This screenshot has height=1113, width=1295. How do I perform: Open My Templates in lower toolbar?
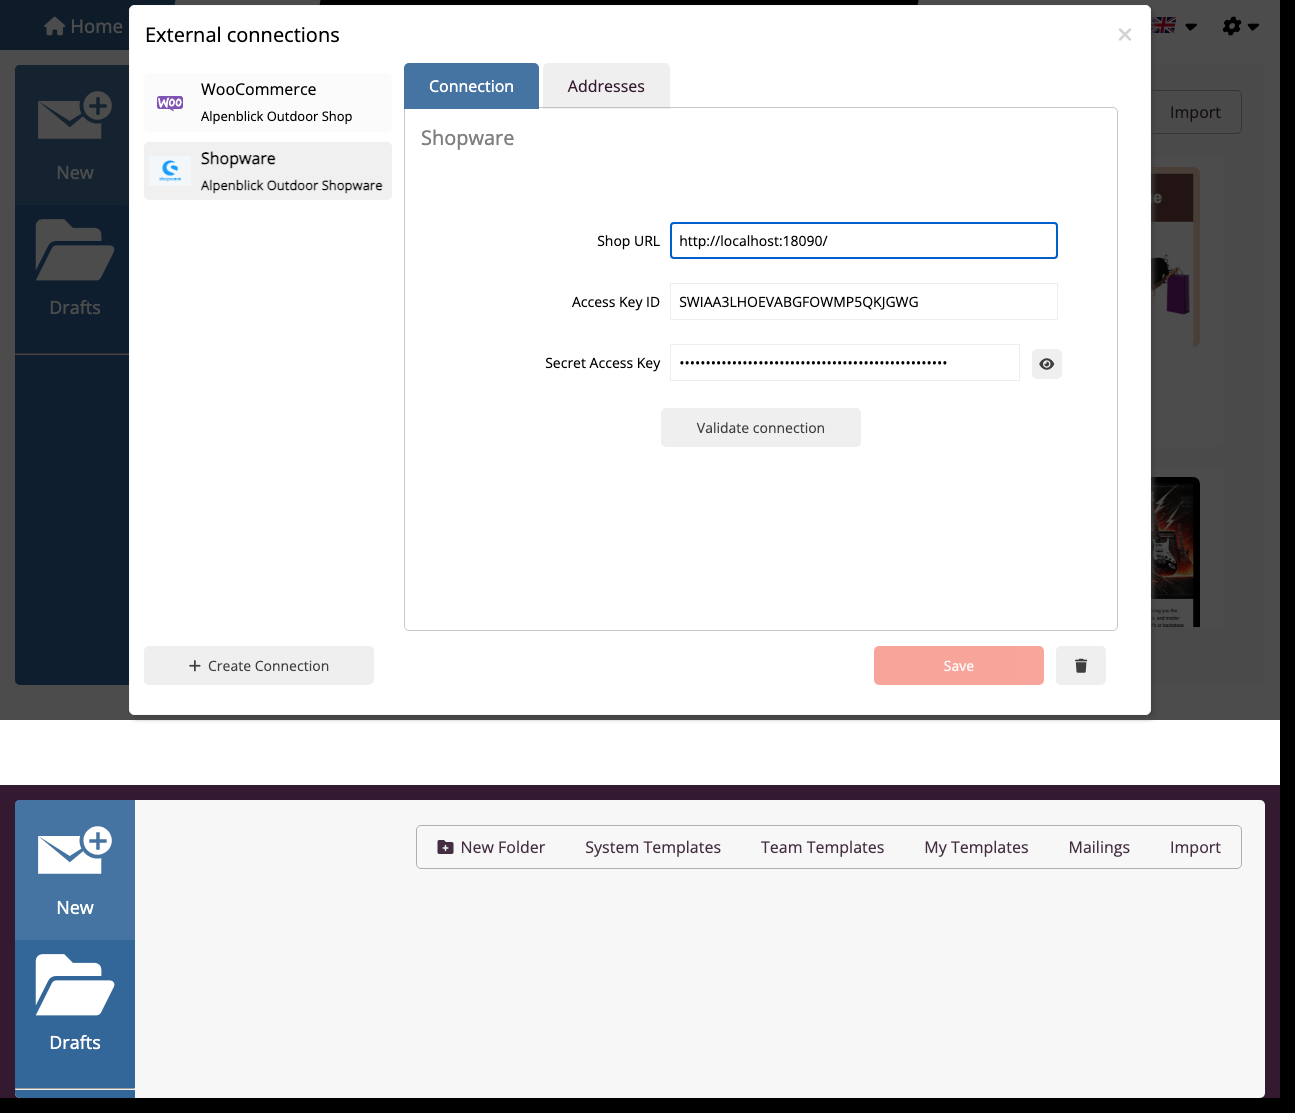977,847
